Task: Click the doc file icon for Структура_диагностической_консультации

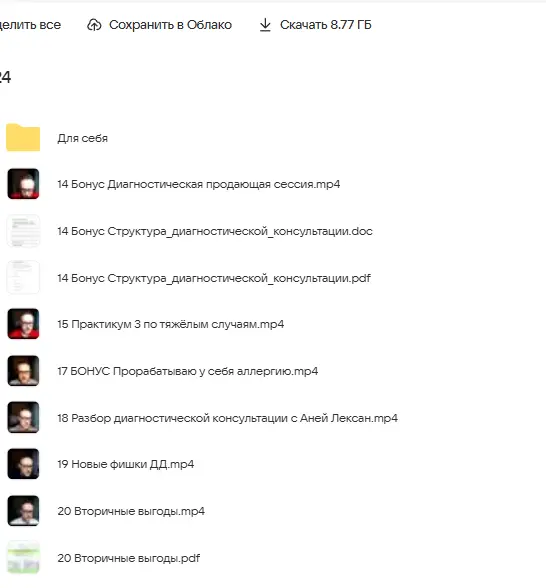Action: point(23,231)
